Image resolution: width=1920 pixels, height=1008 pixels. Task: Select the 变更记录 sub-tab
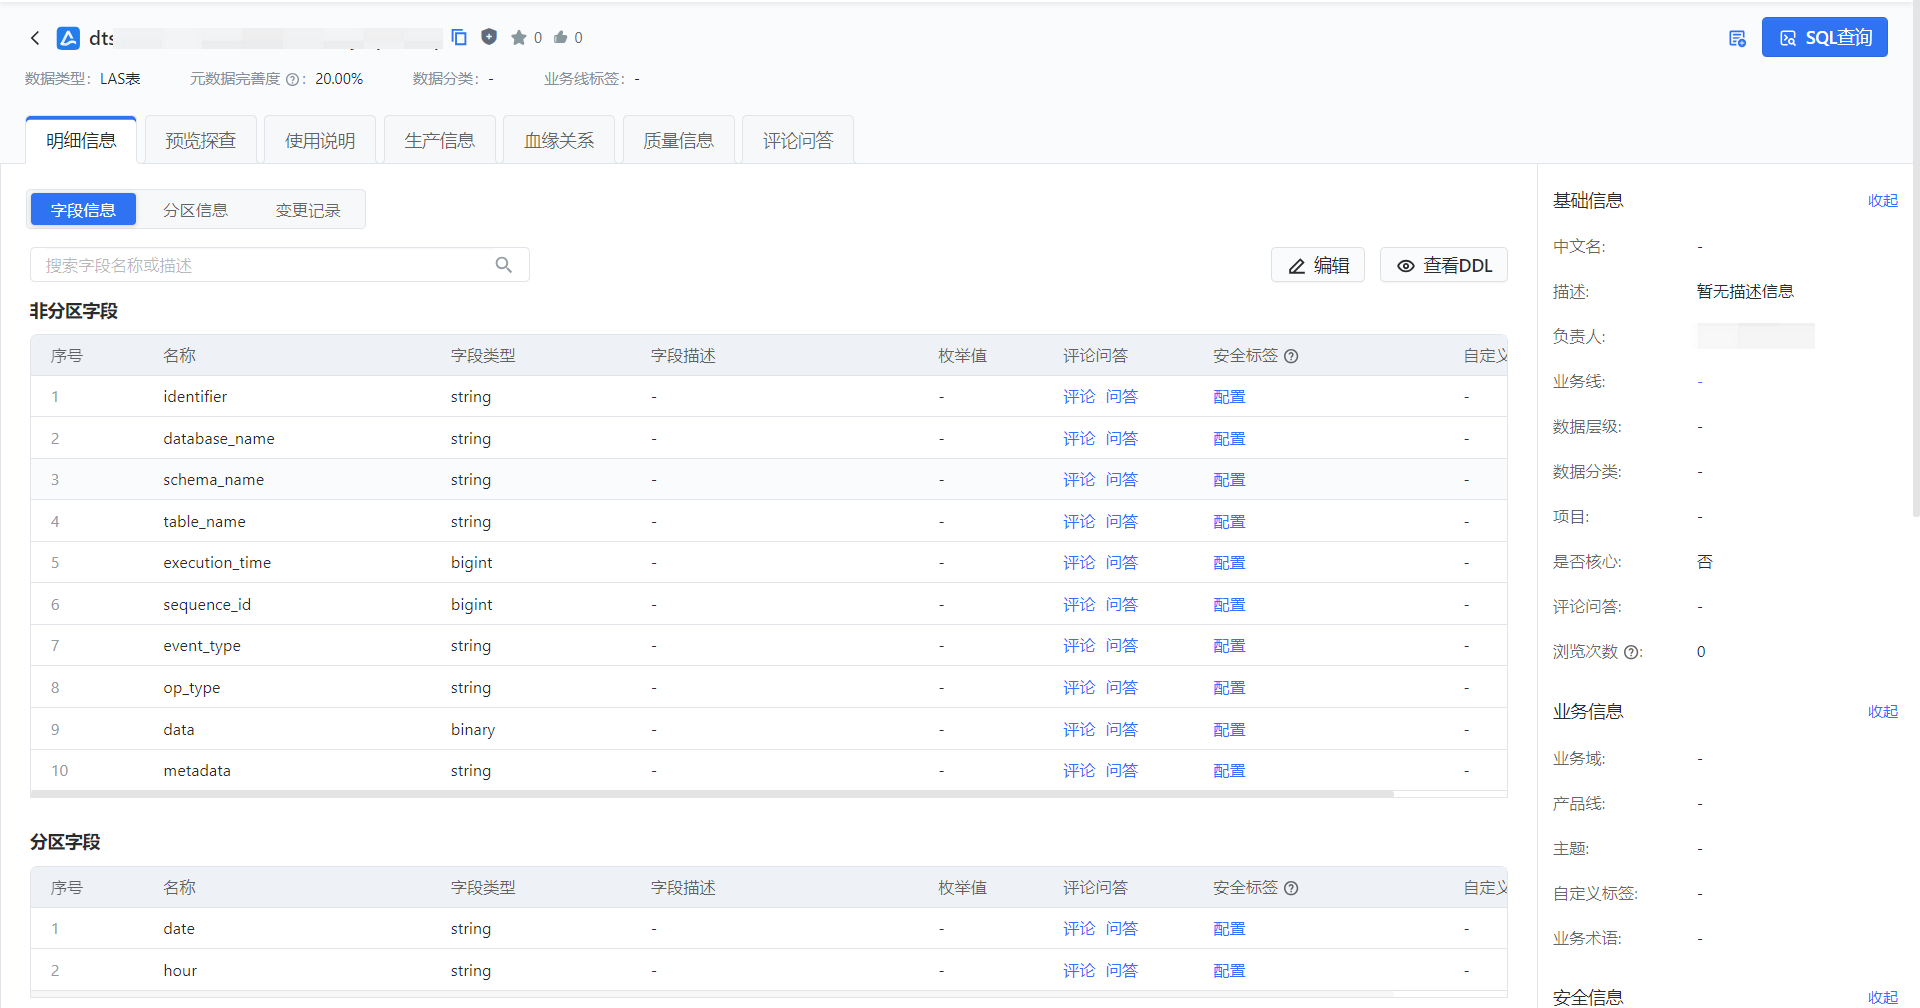point(308,210)
